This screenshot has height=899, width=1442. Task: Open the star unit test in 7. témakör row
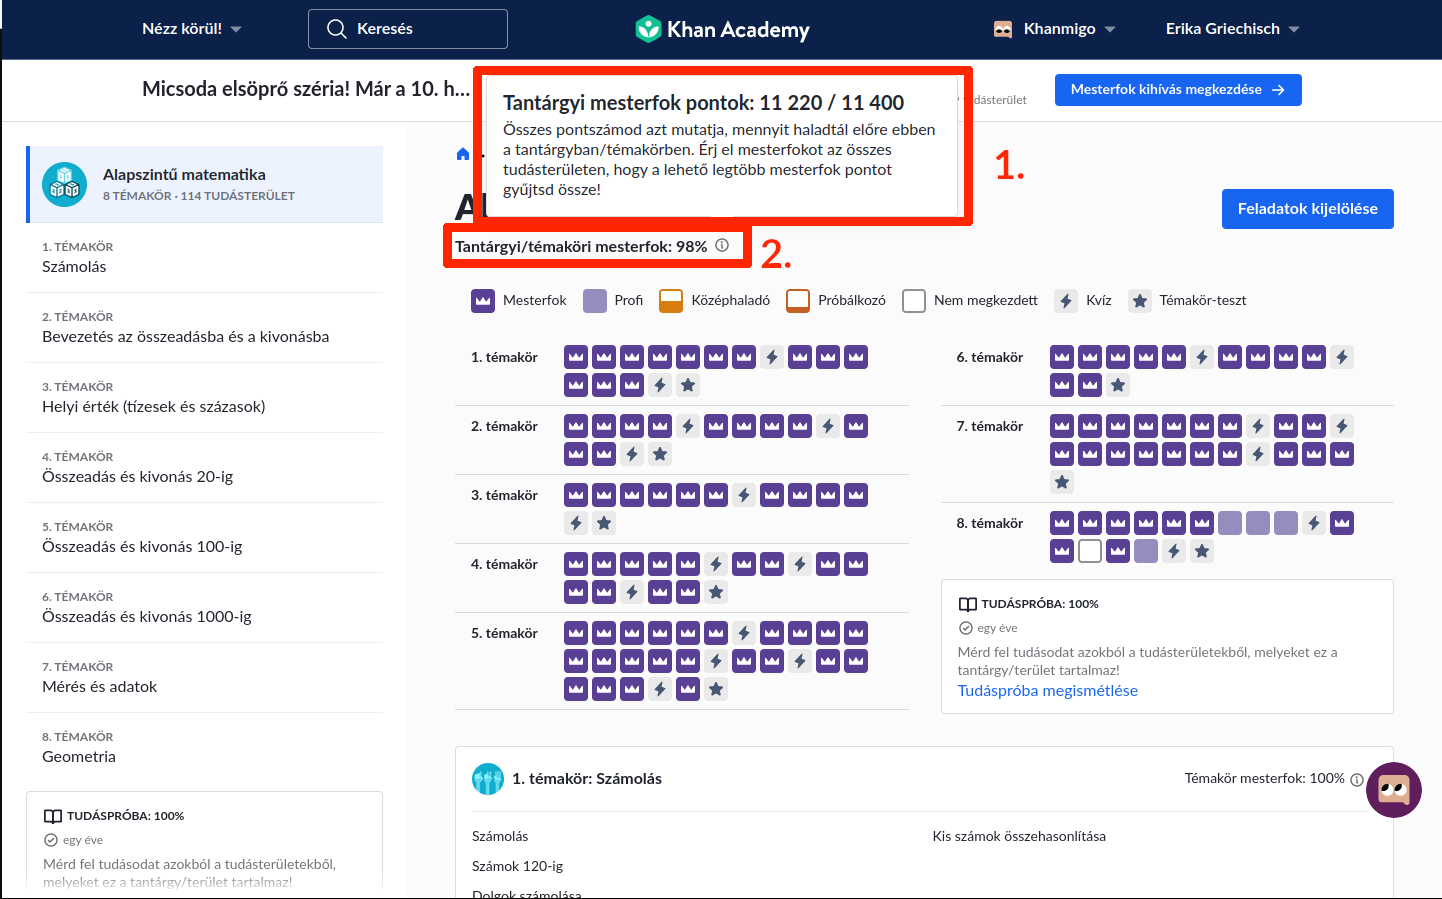coord(1062,482)
